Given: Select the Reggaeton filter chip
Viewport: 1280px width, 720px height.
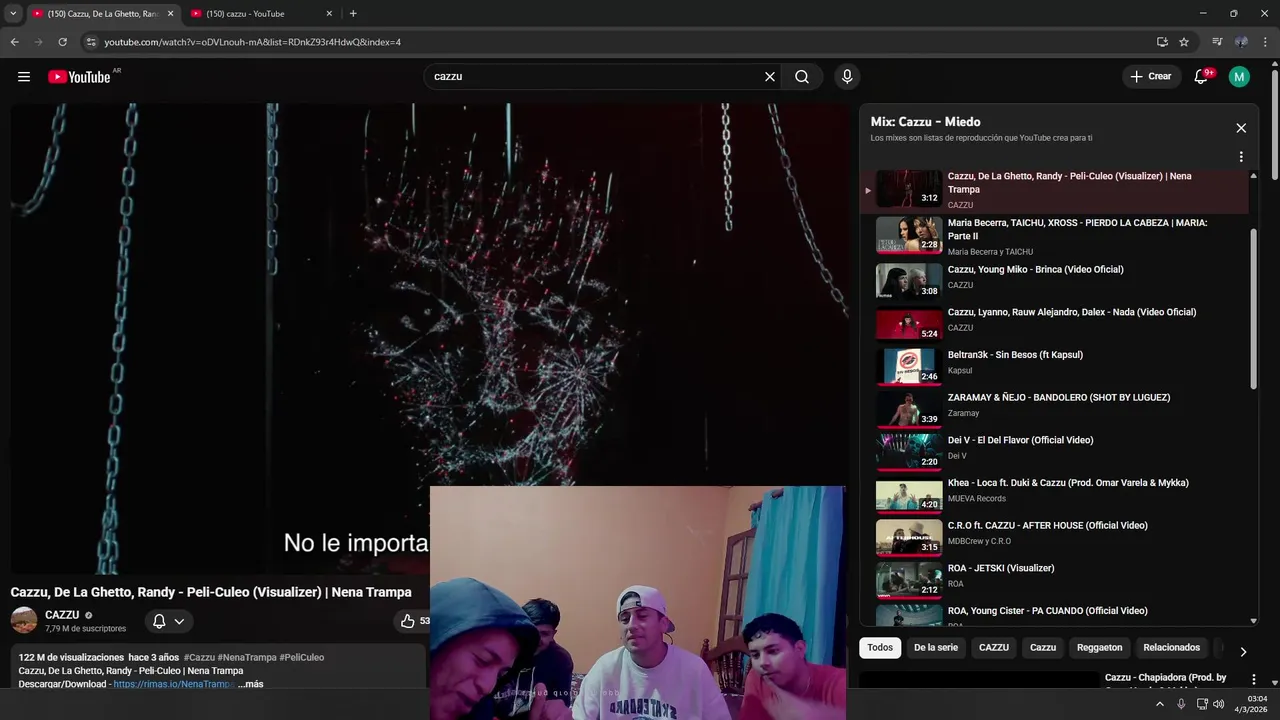Looking at the screenshot, I should [1100, 648].
